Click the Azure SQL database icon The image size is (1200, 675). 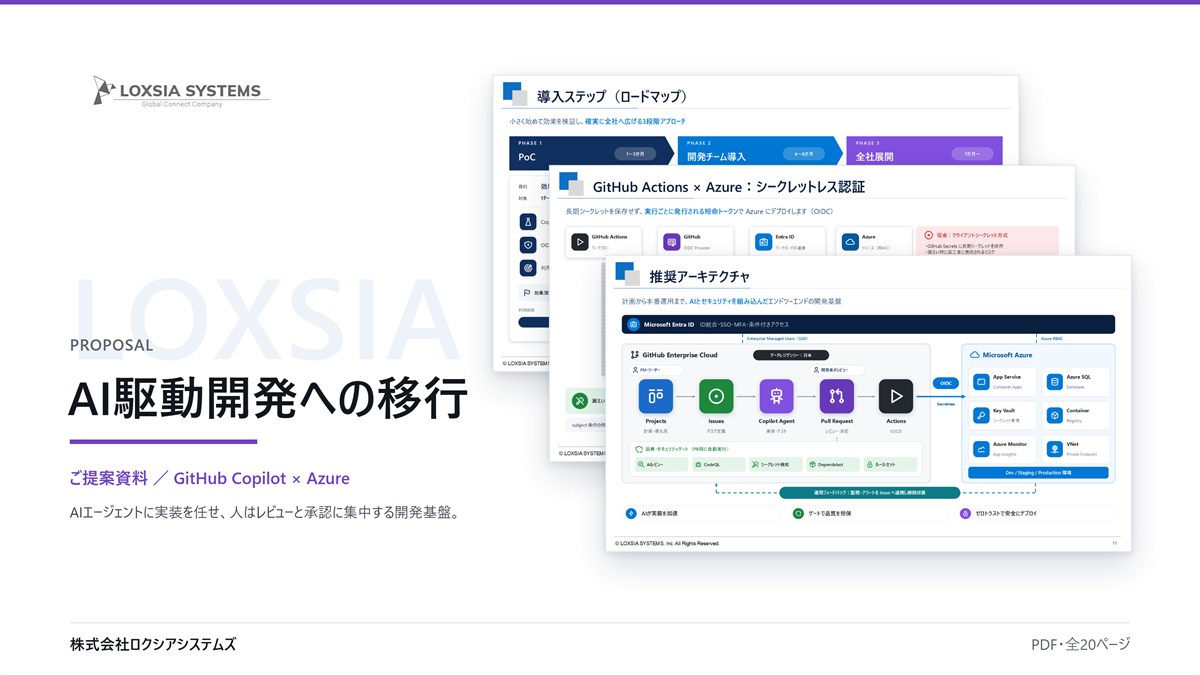[1054, 382]
